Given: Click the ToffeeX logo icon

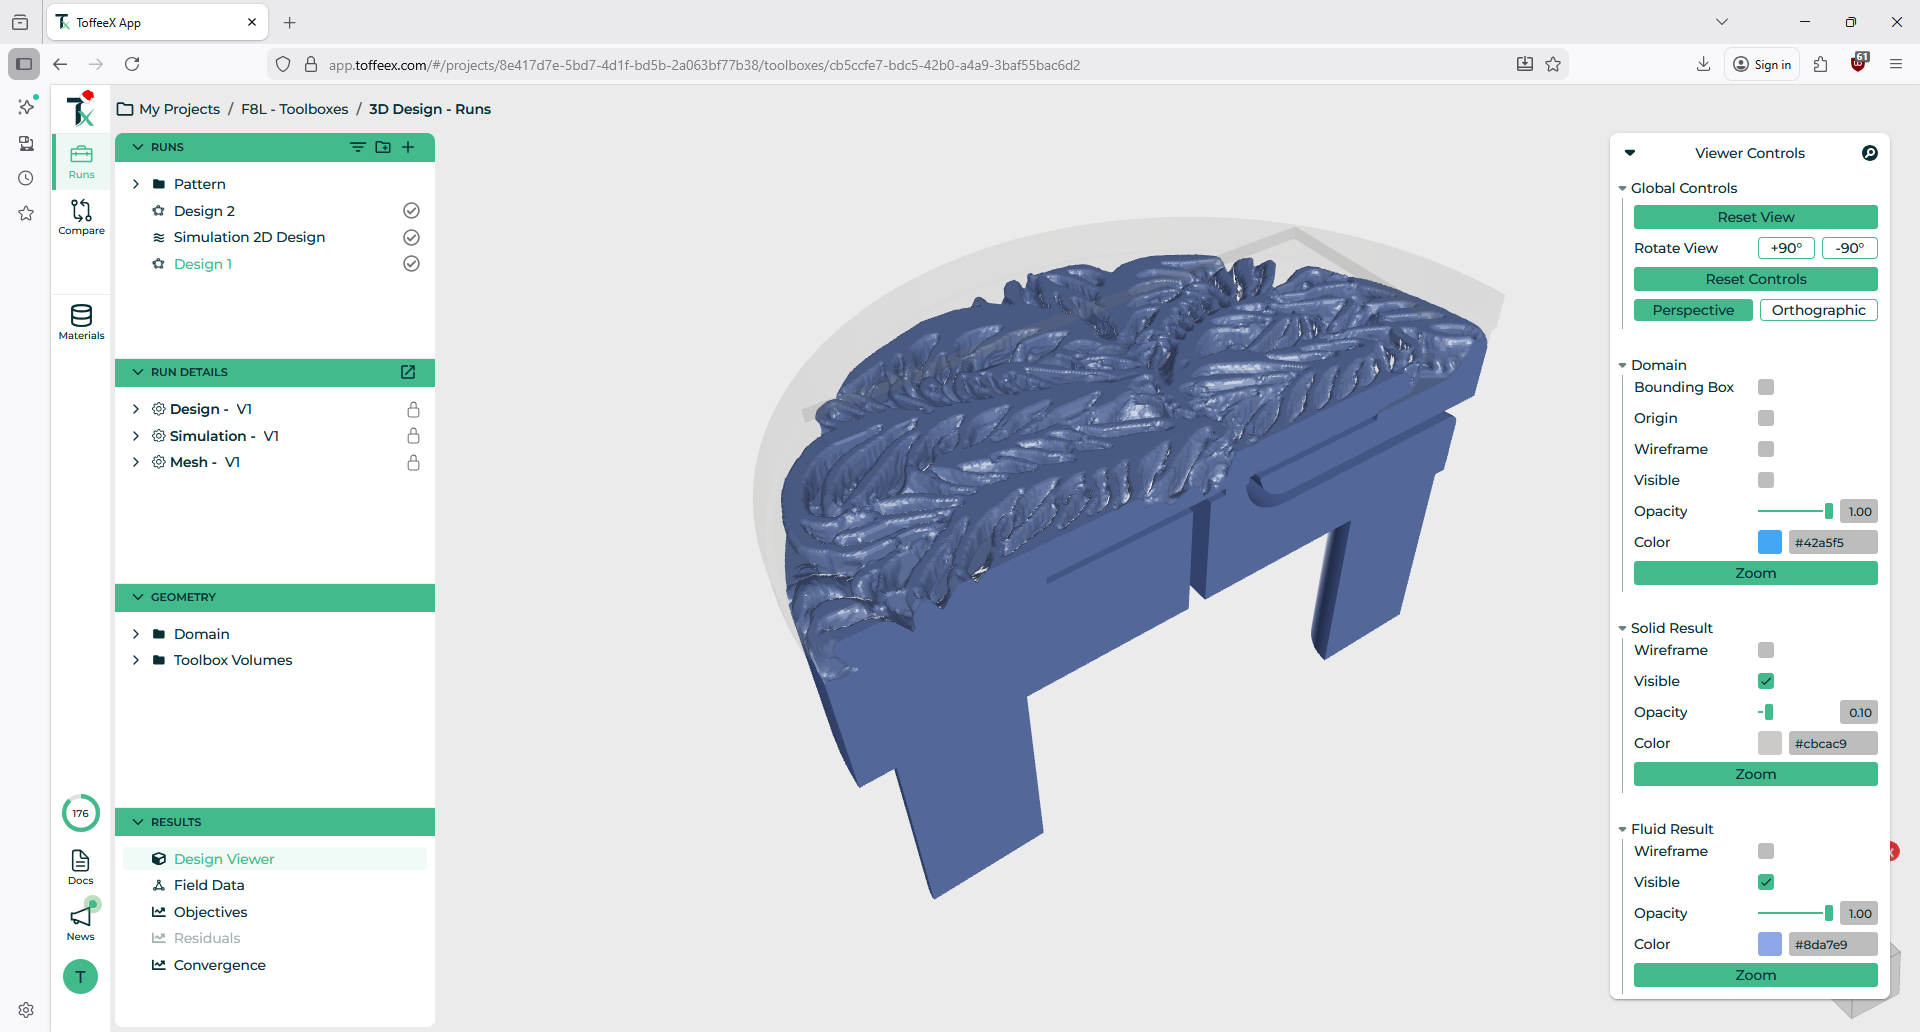Looking at the screenshot, I should (x=80, y=108).
